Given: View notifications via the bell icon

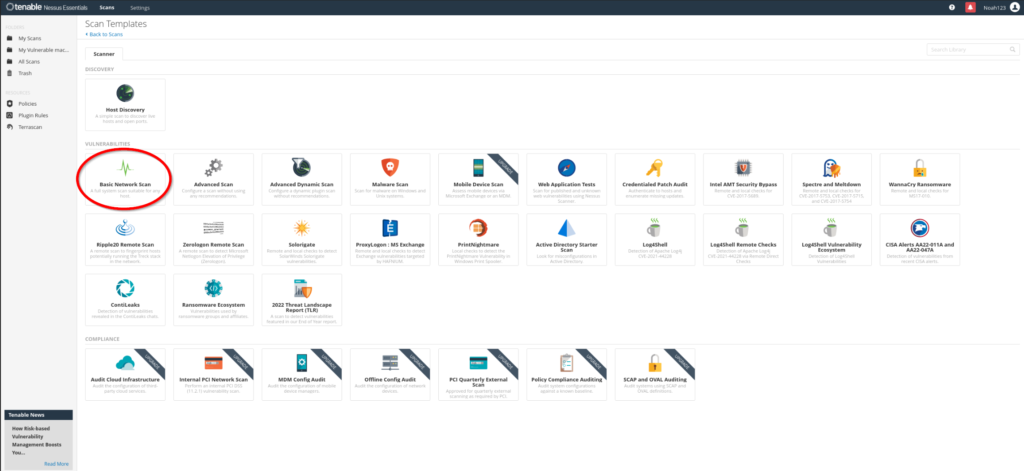Looking at the screenshot, I should (970, 7).
